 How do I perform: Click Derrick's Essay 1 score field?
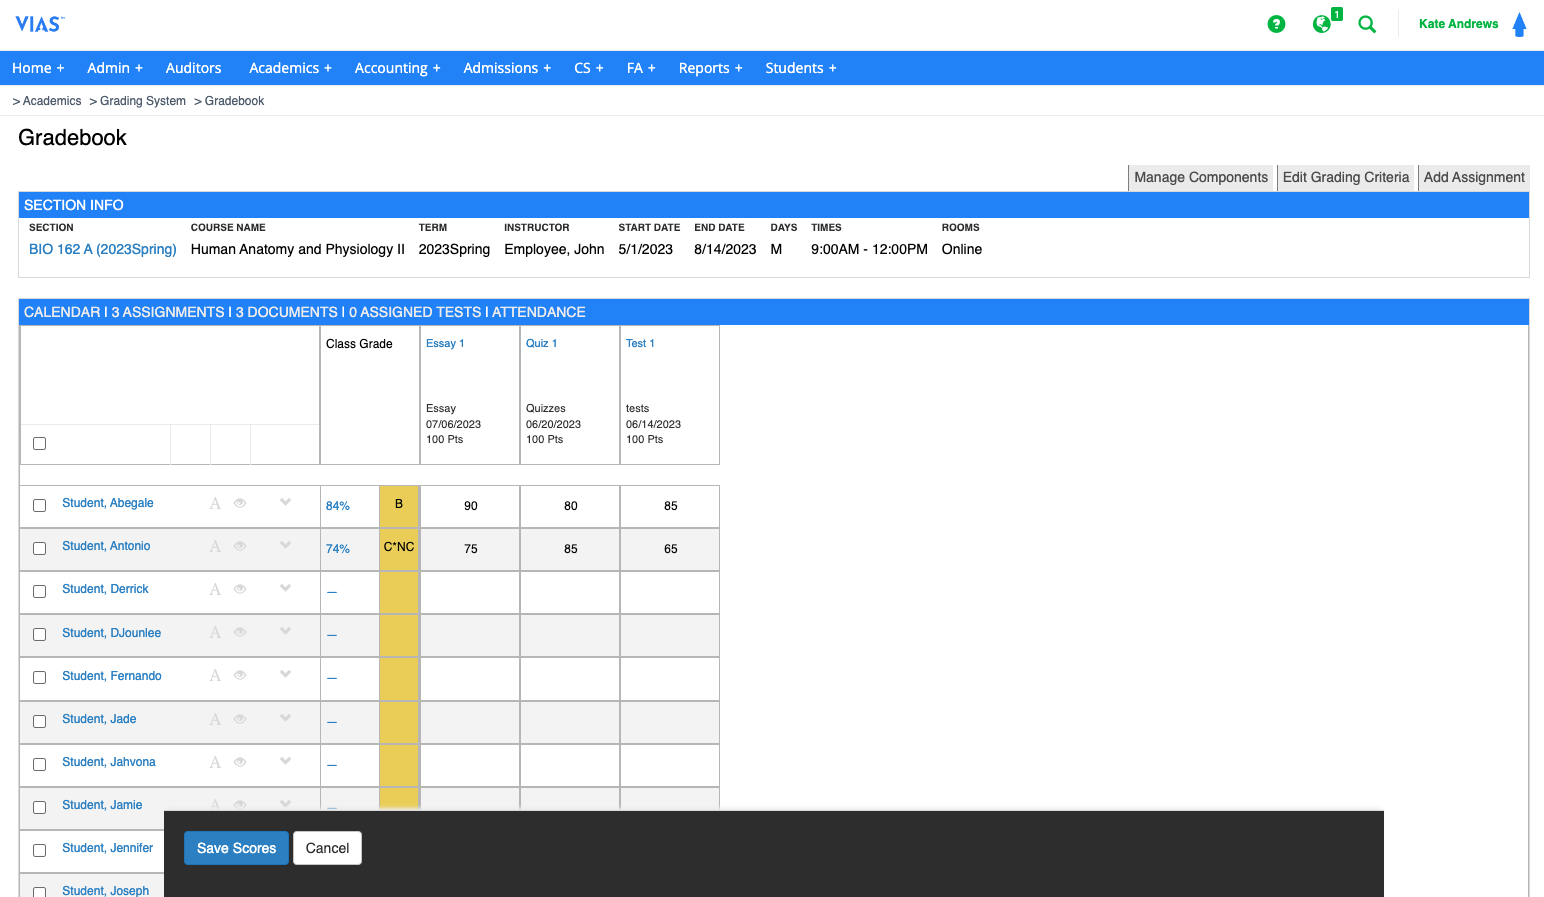[x=470, y=592]
